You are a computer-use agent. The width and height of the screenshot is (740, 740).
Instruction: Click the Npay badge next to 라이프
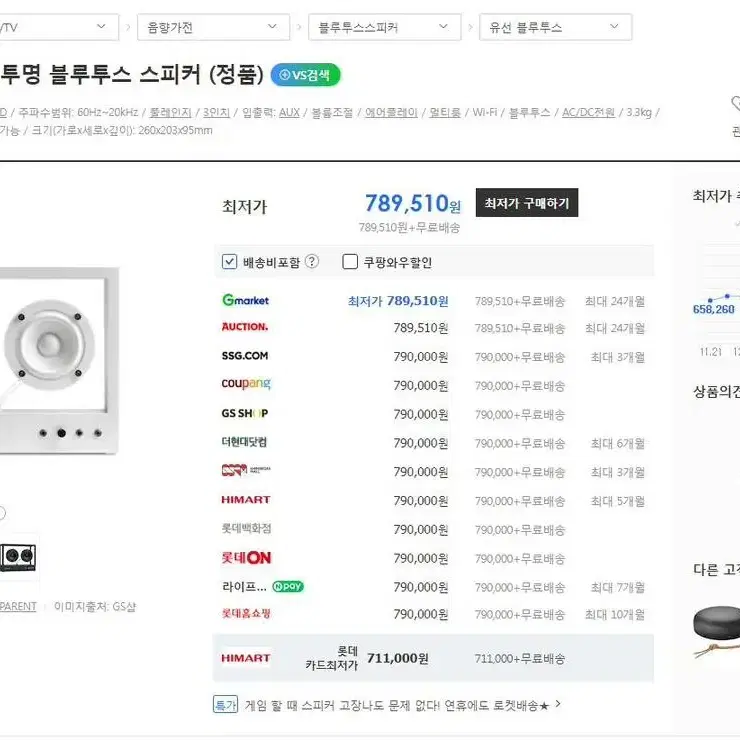pos(288,587)
